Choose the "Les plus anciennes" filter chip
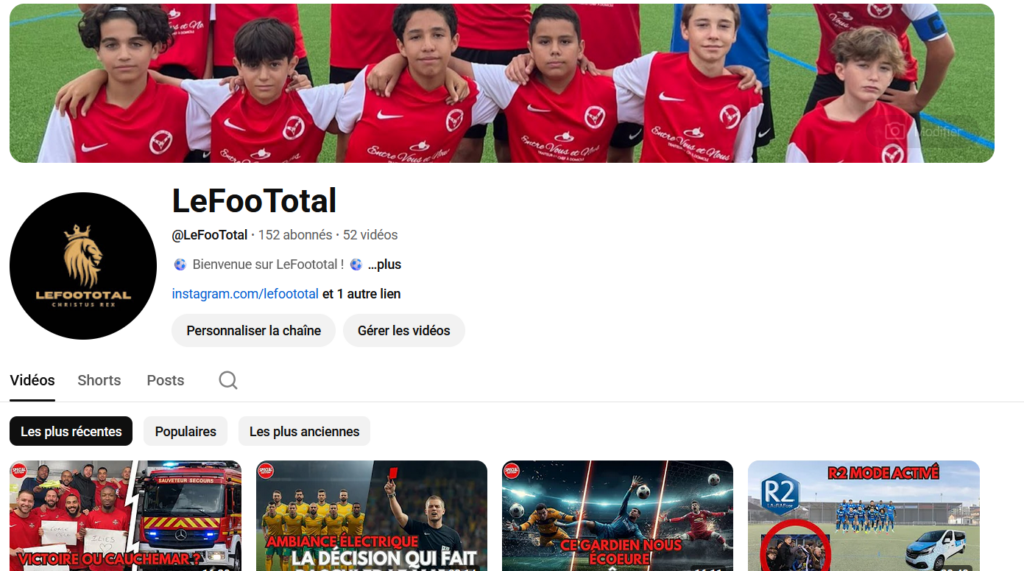The image size is (1024, 571). (x=304, y=431)
